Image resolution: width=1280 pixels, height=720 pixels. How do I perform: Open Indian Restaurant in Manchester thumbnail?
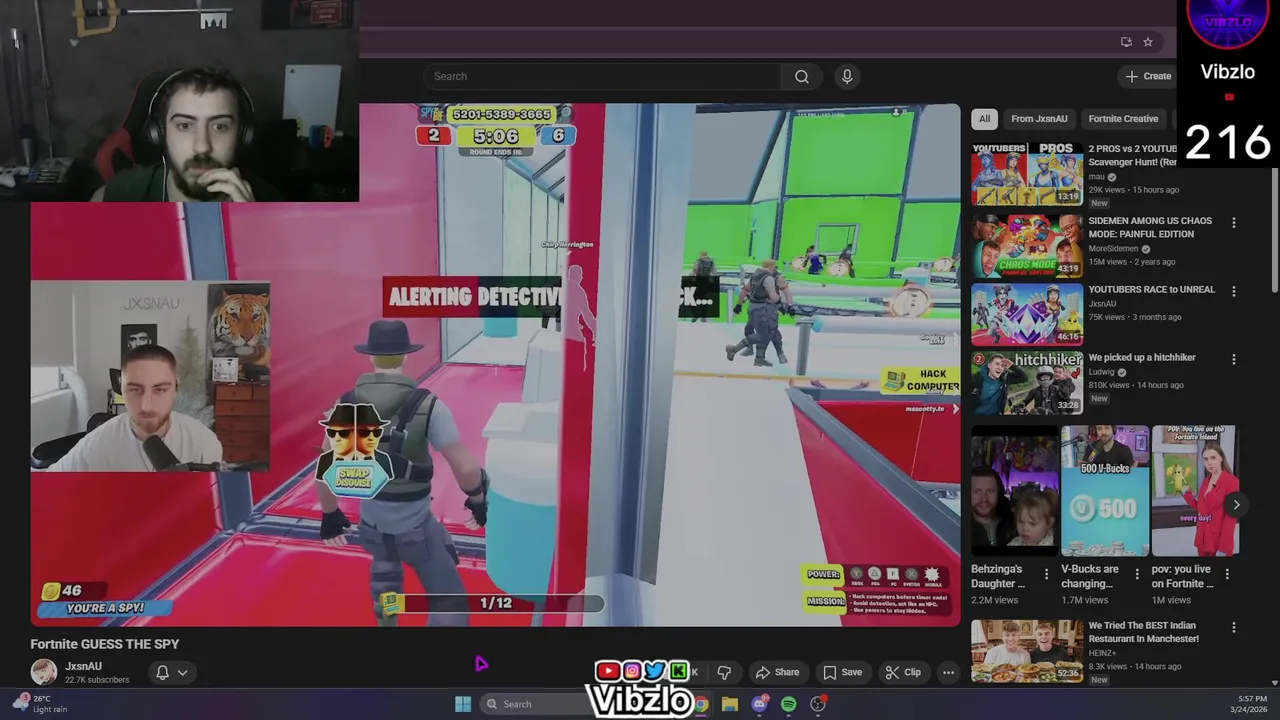[1027, 650]
